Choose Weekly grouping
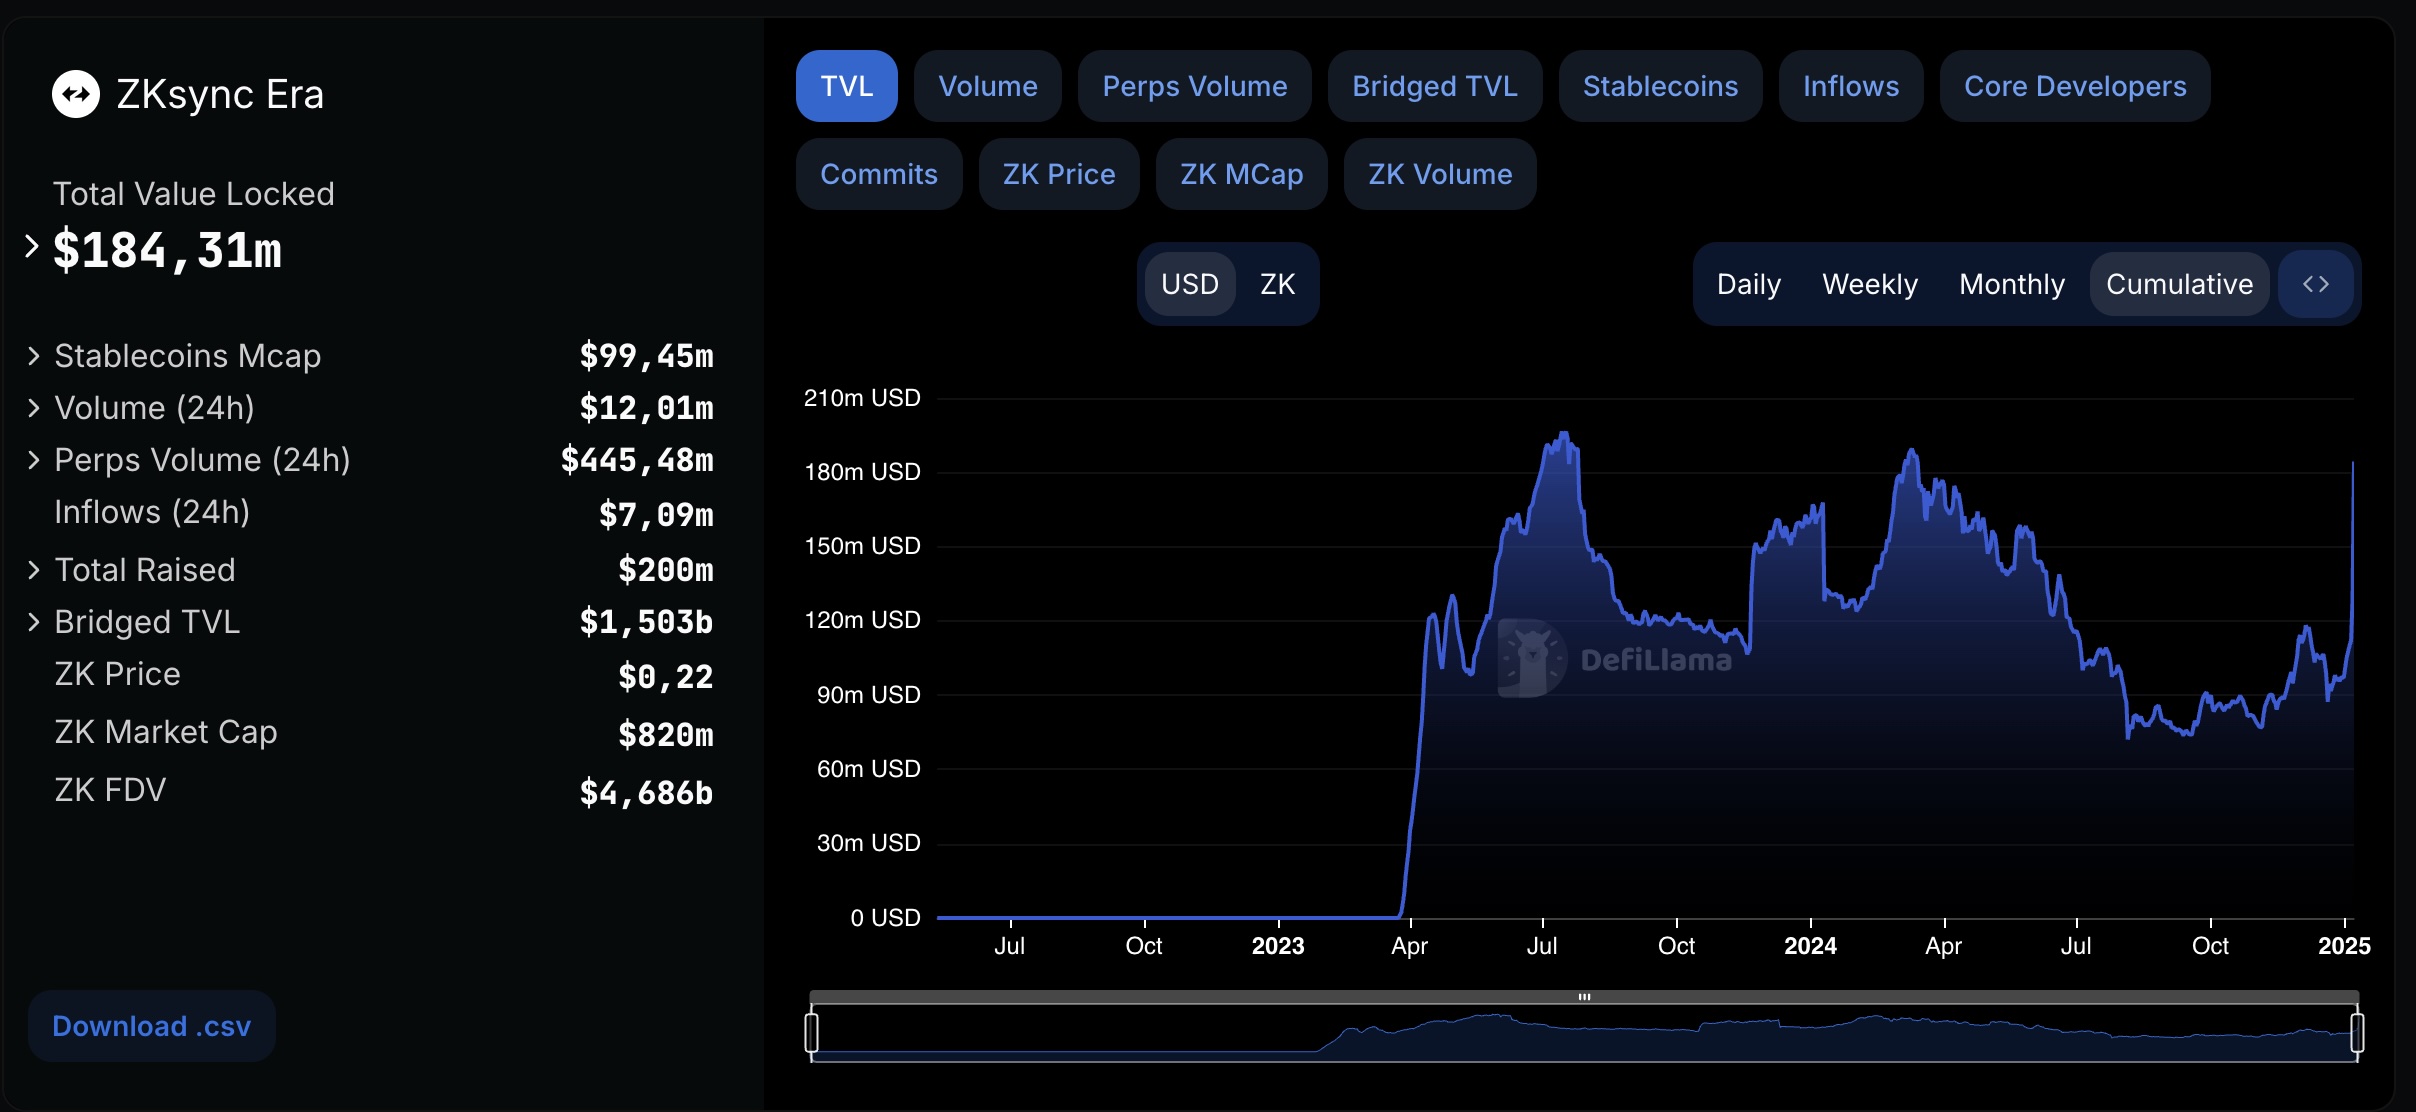Screen dimensions: 2416x1112 pos(1870,284)
